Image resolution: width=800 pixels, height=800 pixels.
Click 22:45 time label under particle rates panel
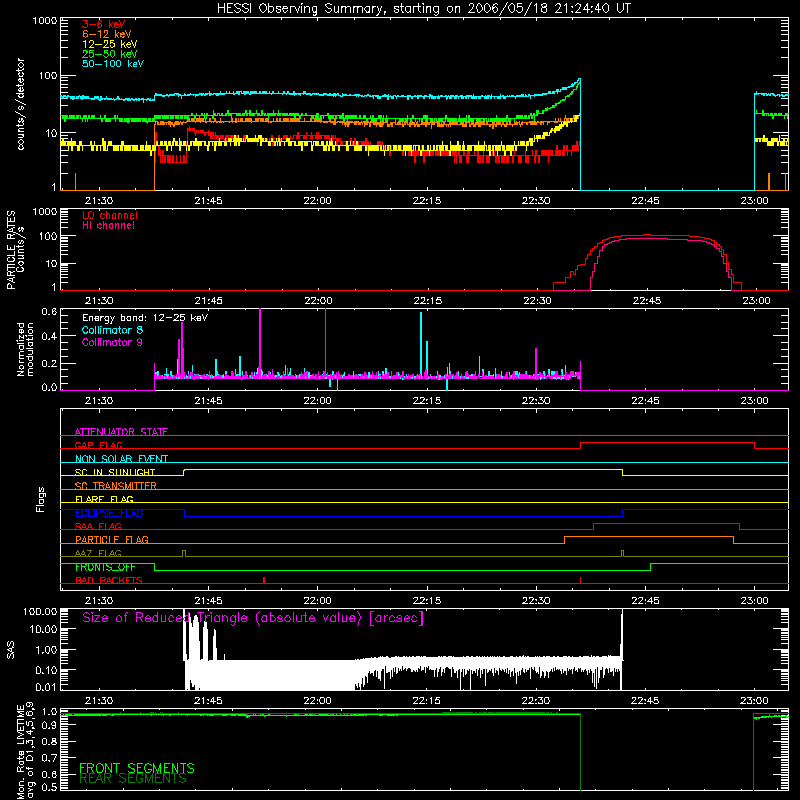click(647, 301)
